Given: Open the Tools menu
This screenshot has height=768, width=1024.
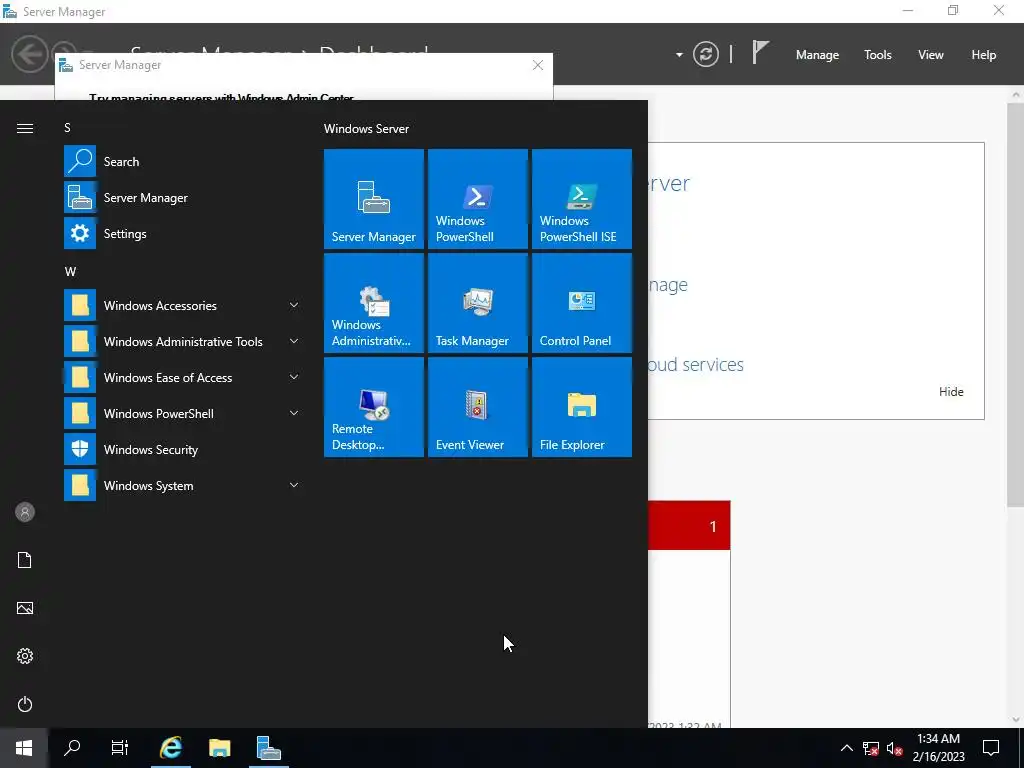Looking at the screenshot, I should pyautogui.click(x=878, y=55).
